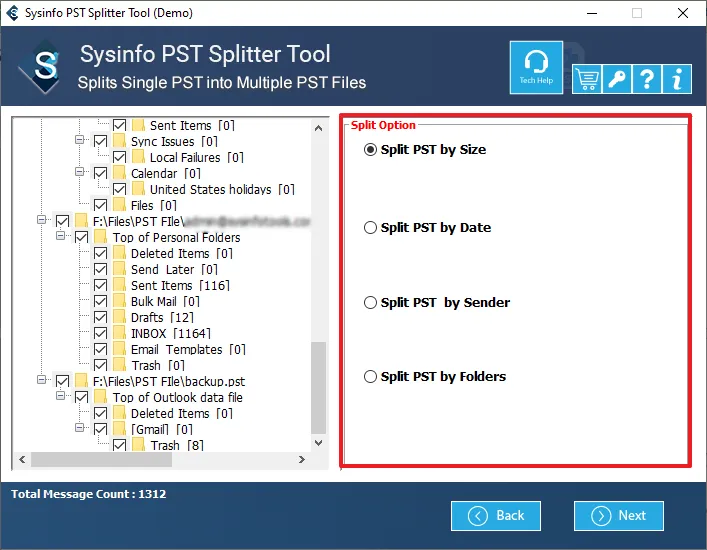Viewport: 707px width, 550px height.
Task: Uncheck the Sent Items [116] checkbox
Action: [101, 285]
